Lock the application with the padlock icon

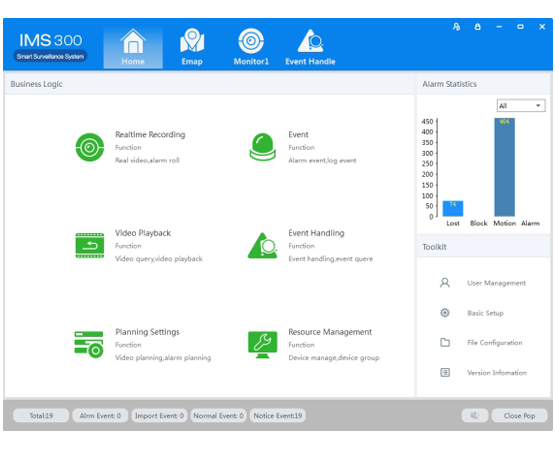coord(477,27)
